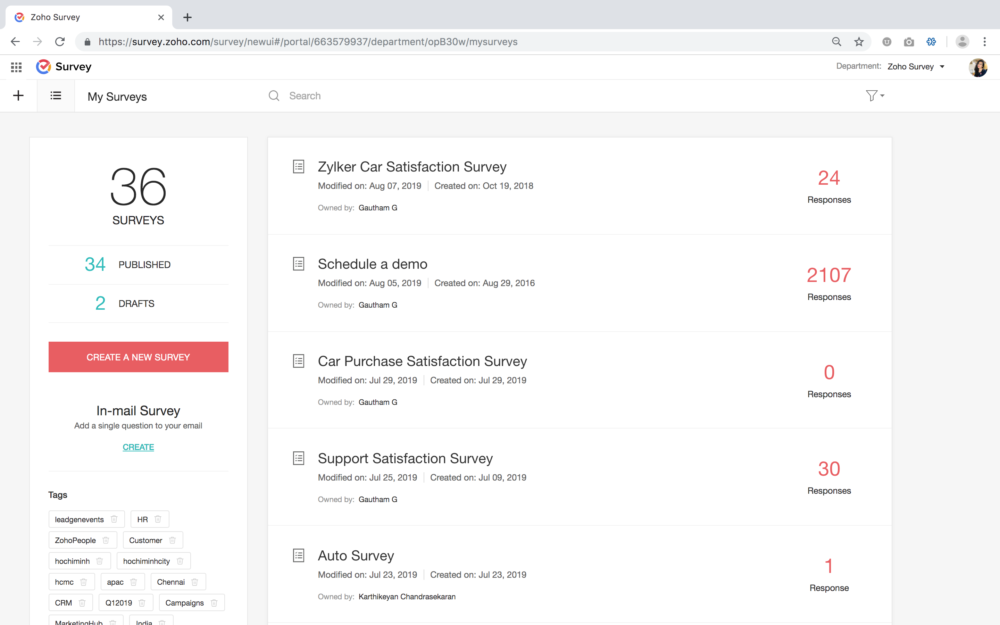1000x625 pixels.
Task: Click the Search magnifier icon
Action: point(273,95)
